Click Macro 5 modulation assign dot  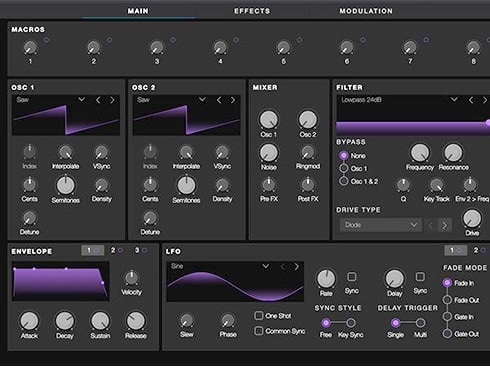click(299, 40)
